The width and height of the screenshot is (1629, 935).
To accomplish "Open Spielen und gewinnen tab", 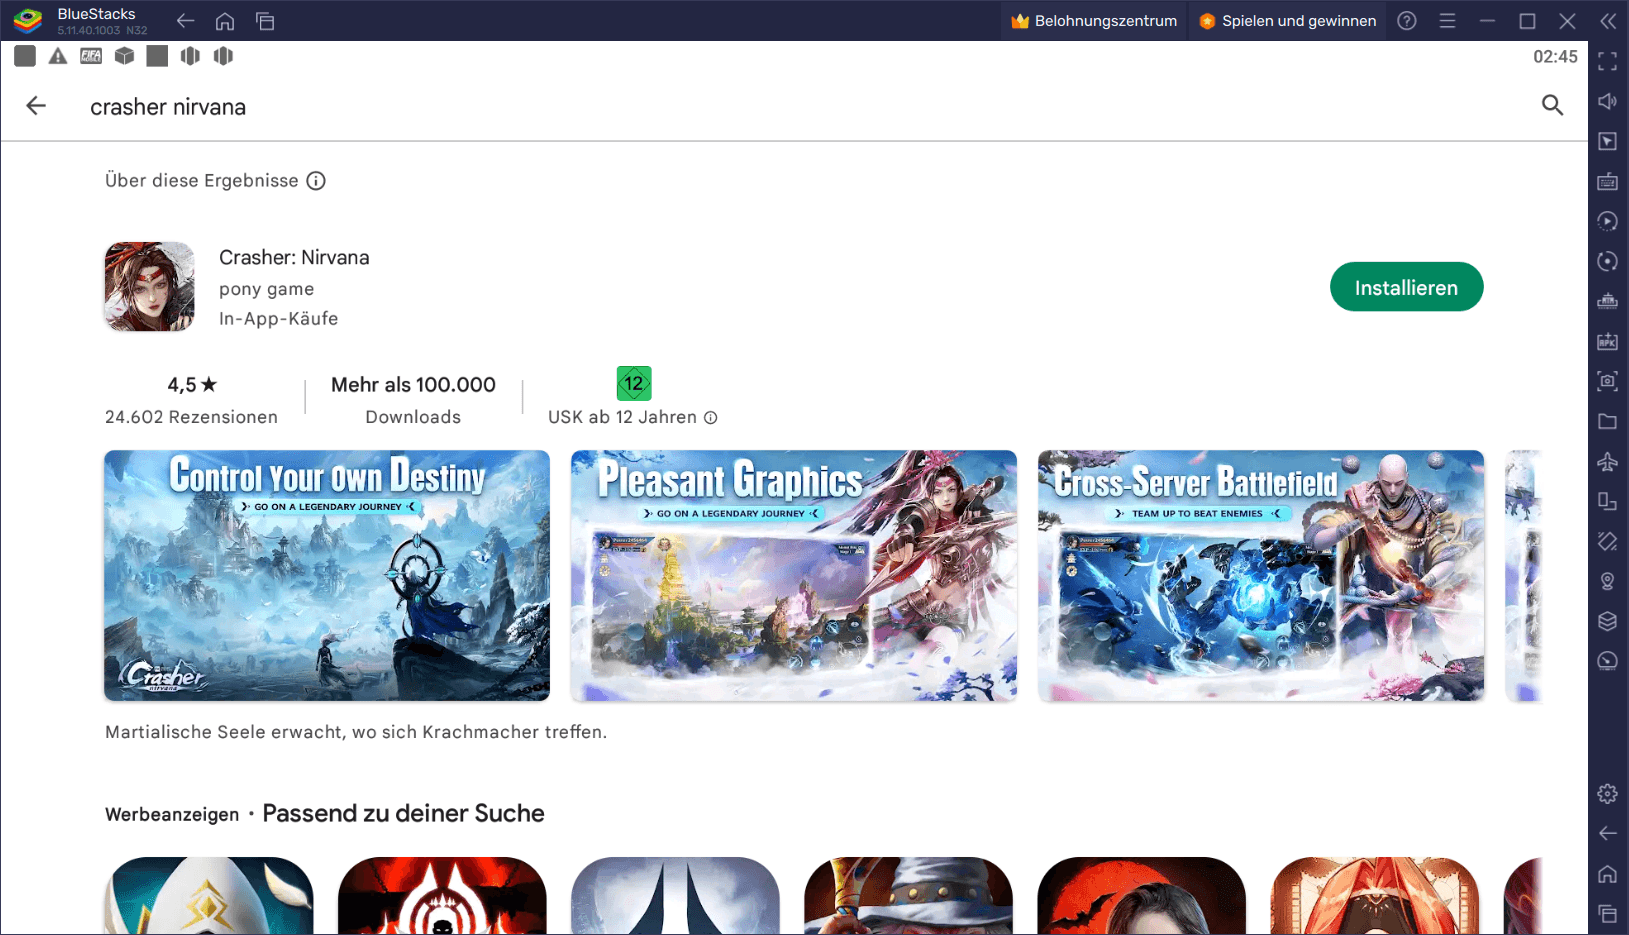I will [1287, 21].
